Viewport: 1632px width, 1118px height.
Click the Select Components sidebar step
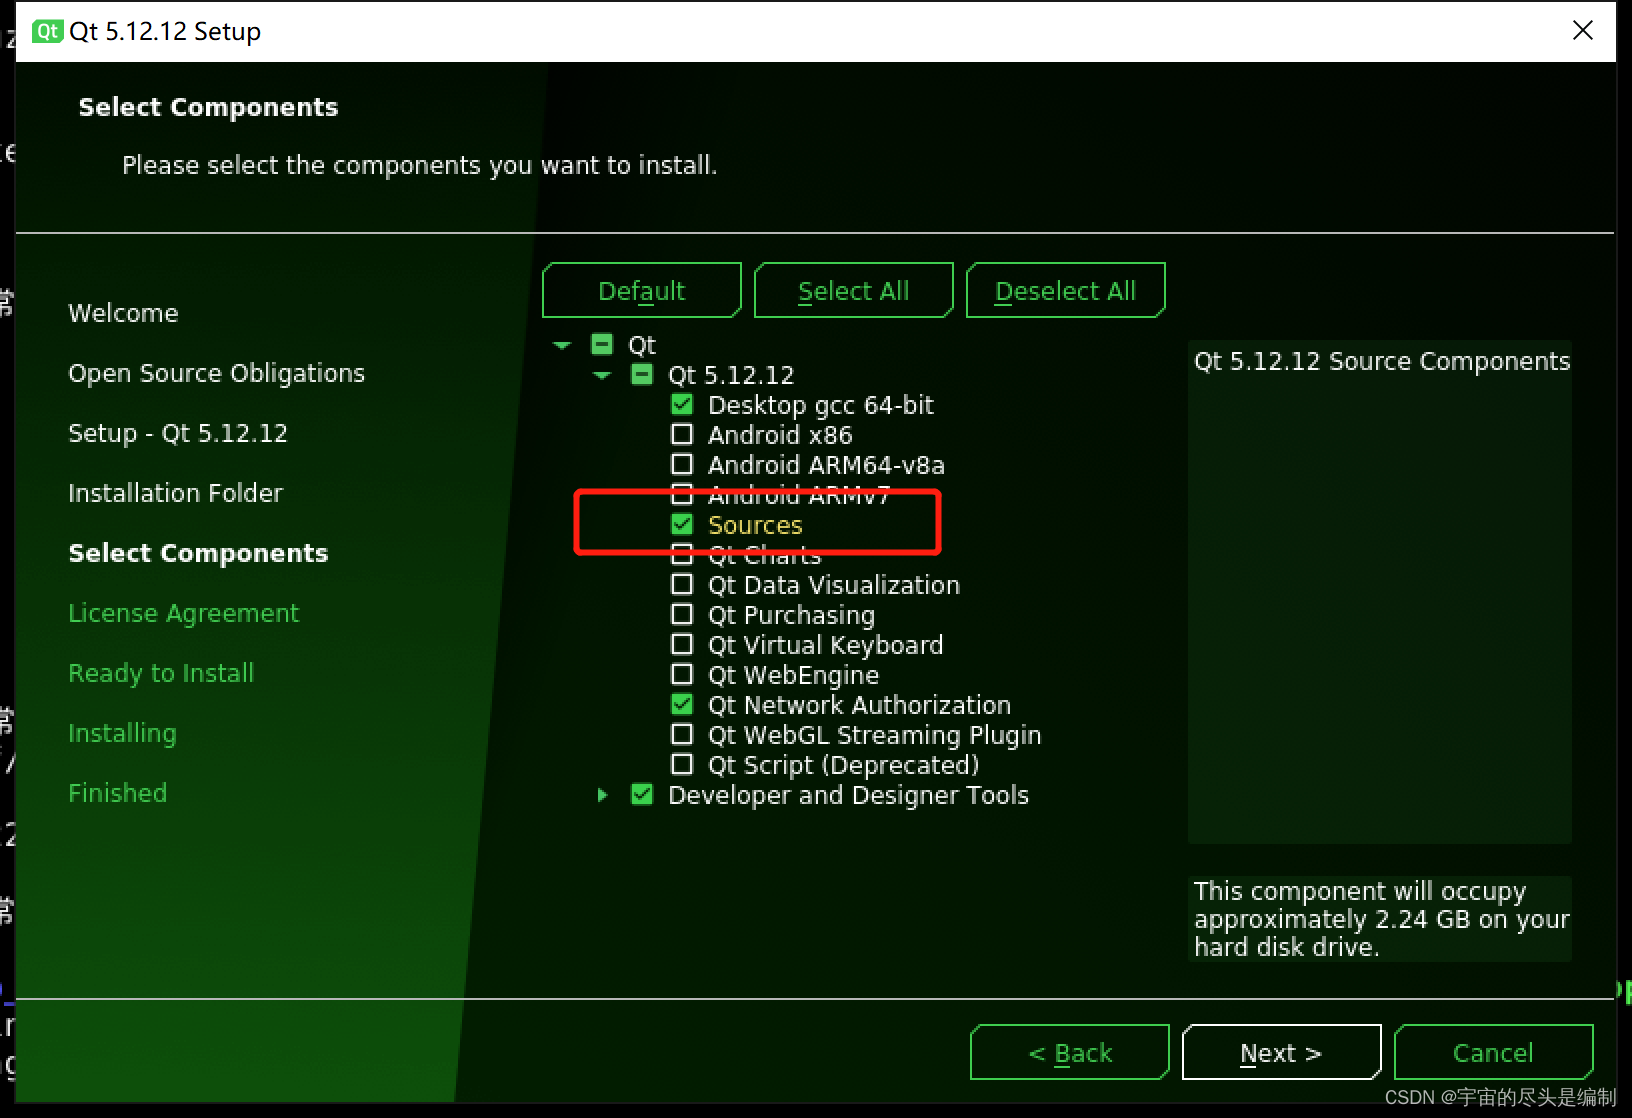click(x=198, y=553)
